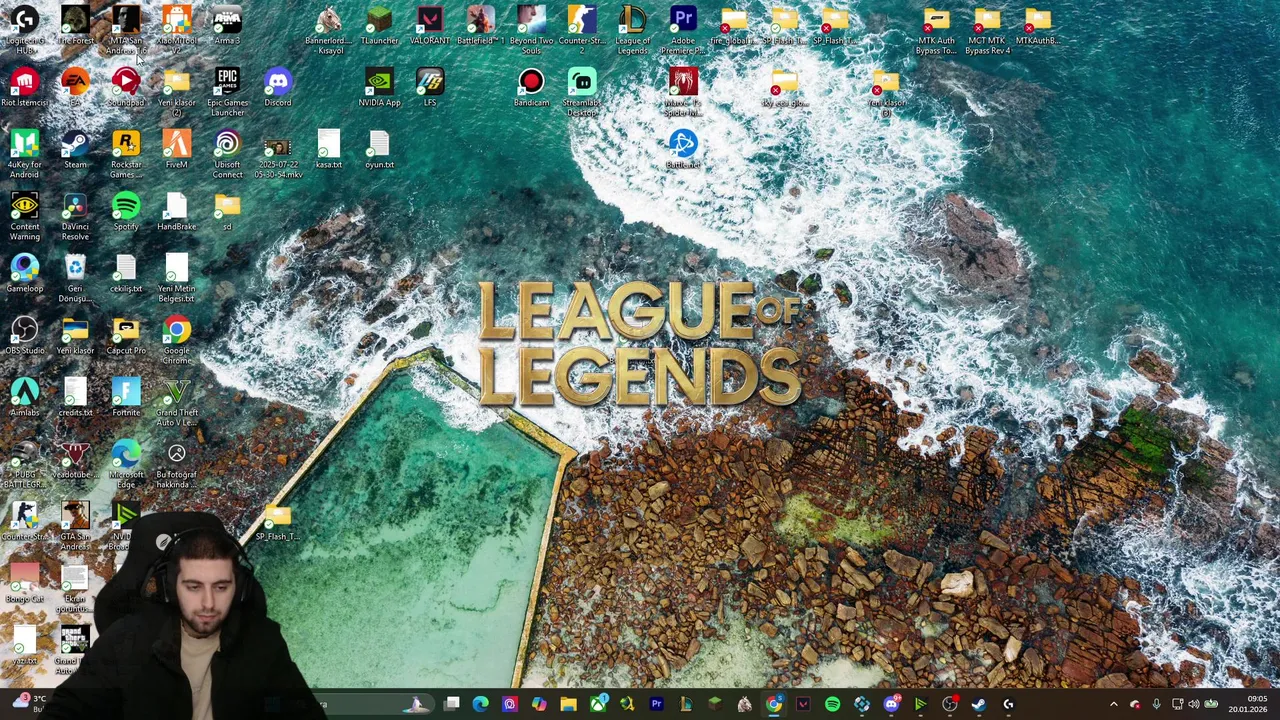Select the FiveM desktop shortcut
The width and height of the screenshot is (1280, 720).
(177, 150)
